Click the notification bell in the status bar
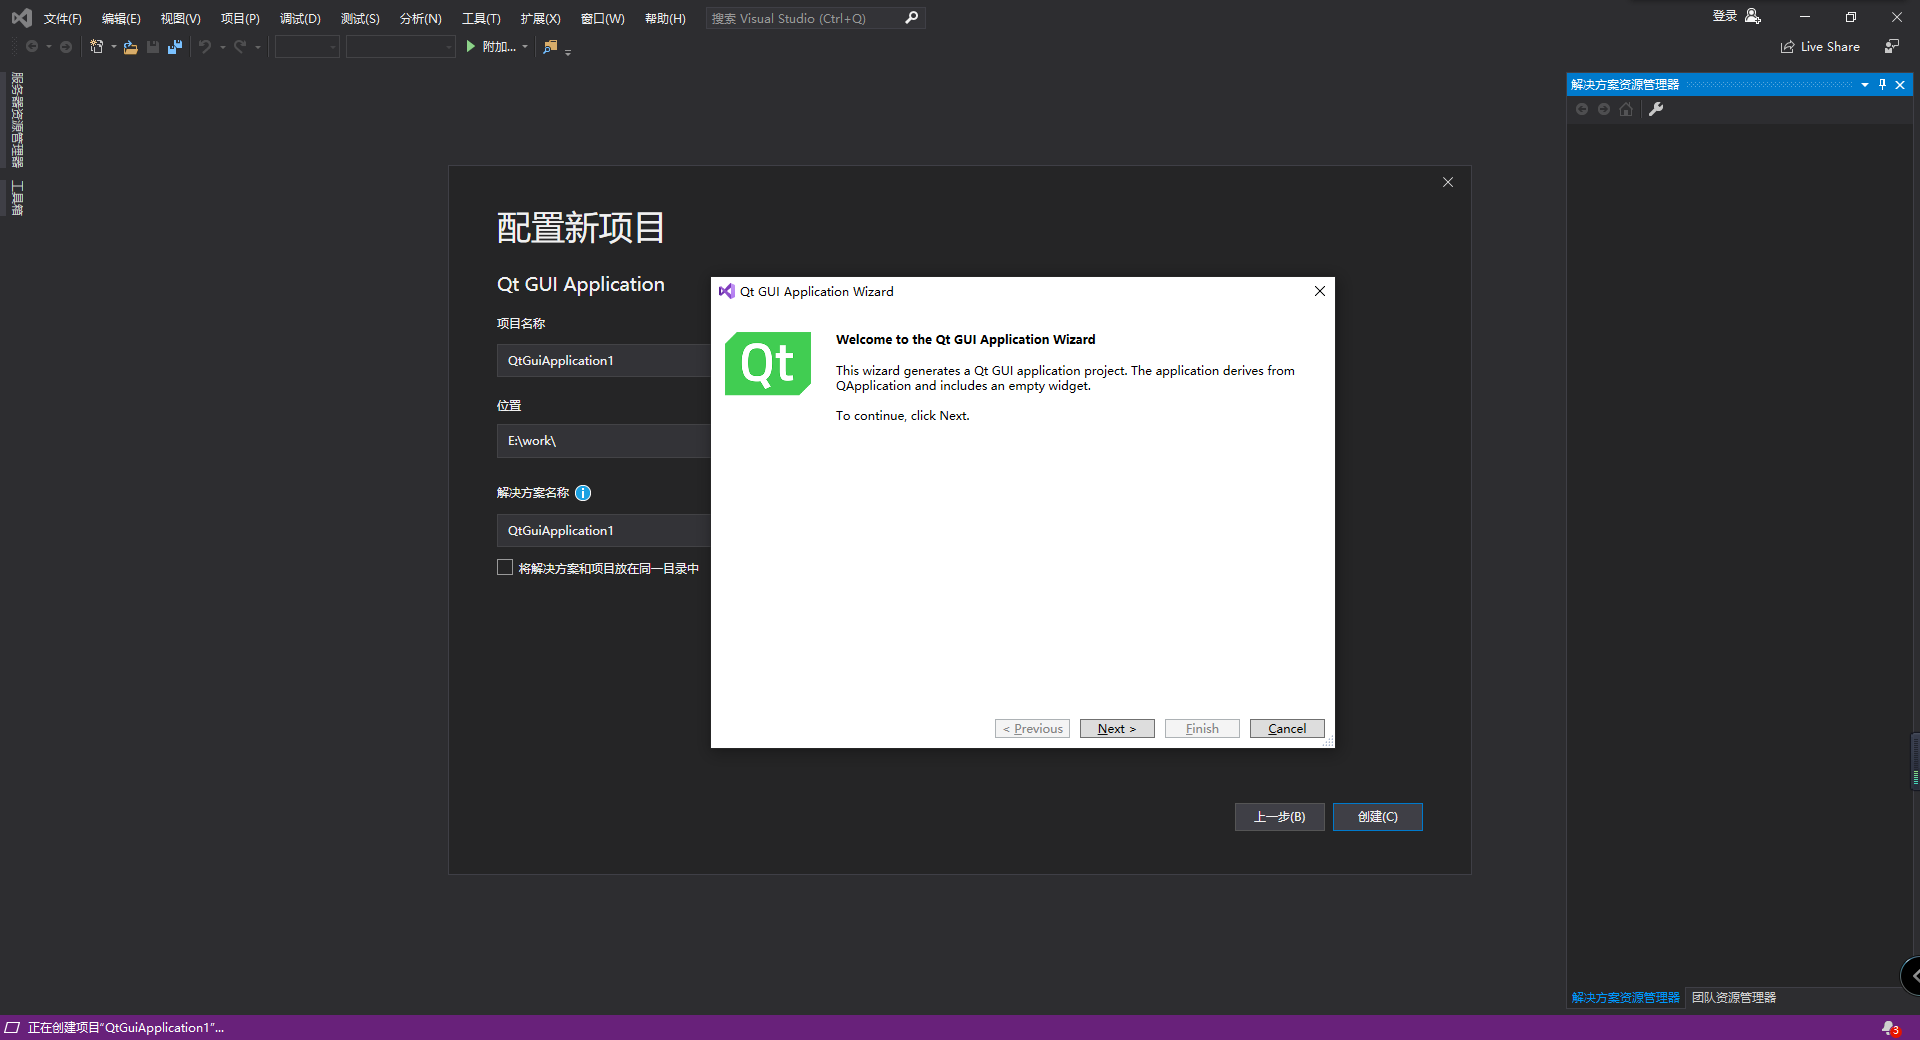Image resolution: width=1920 pixels, height=1040 pixels. pos(1889,1027)
